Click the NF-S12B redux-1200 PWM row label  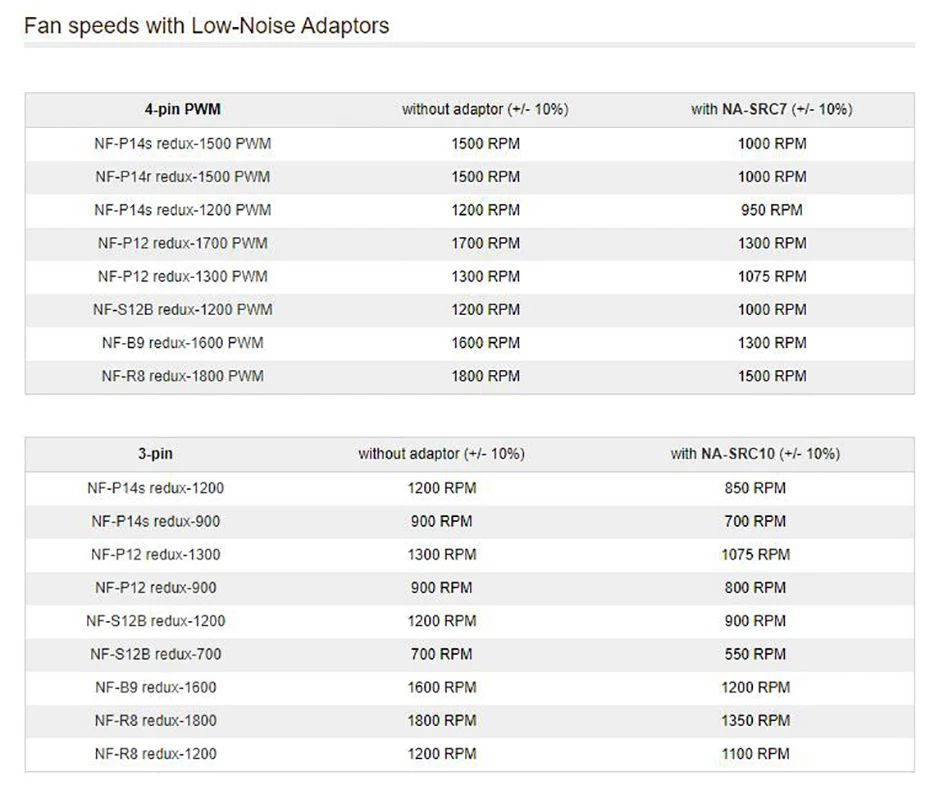[183, 310]
